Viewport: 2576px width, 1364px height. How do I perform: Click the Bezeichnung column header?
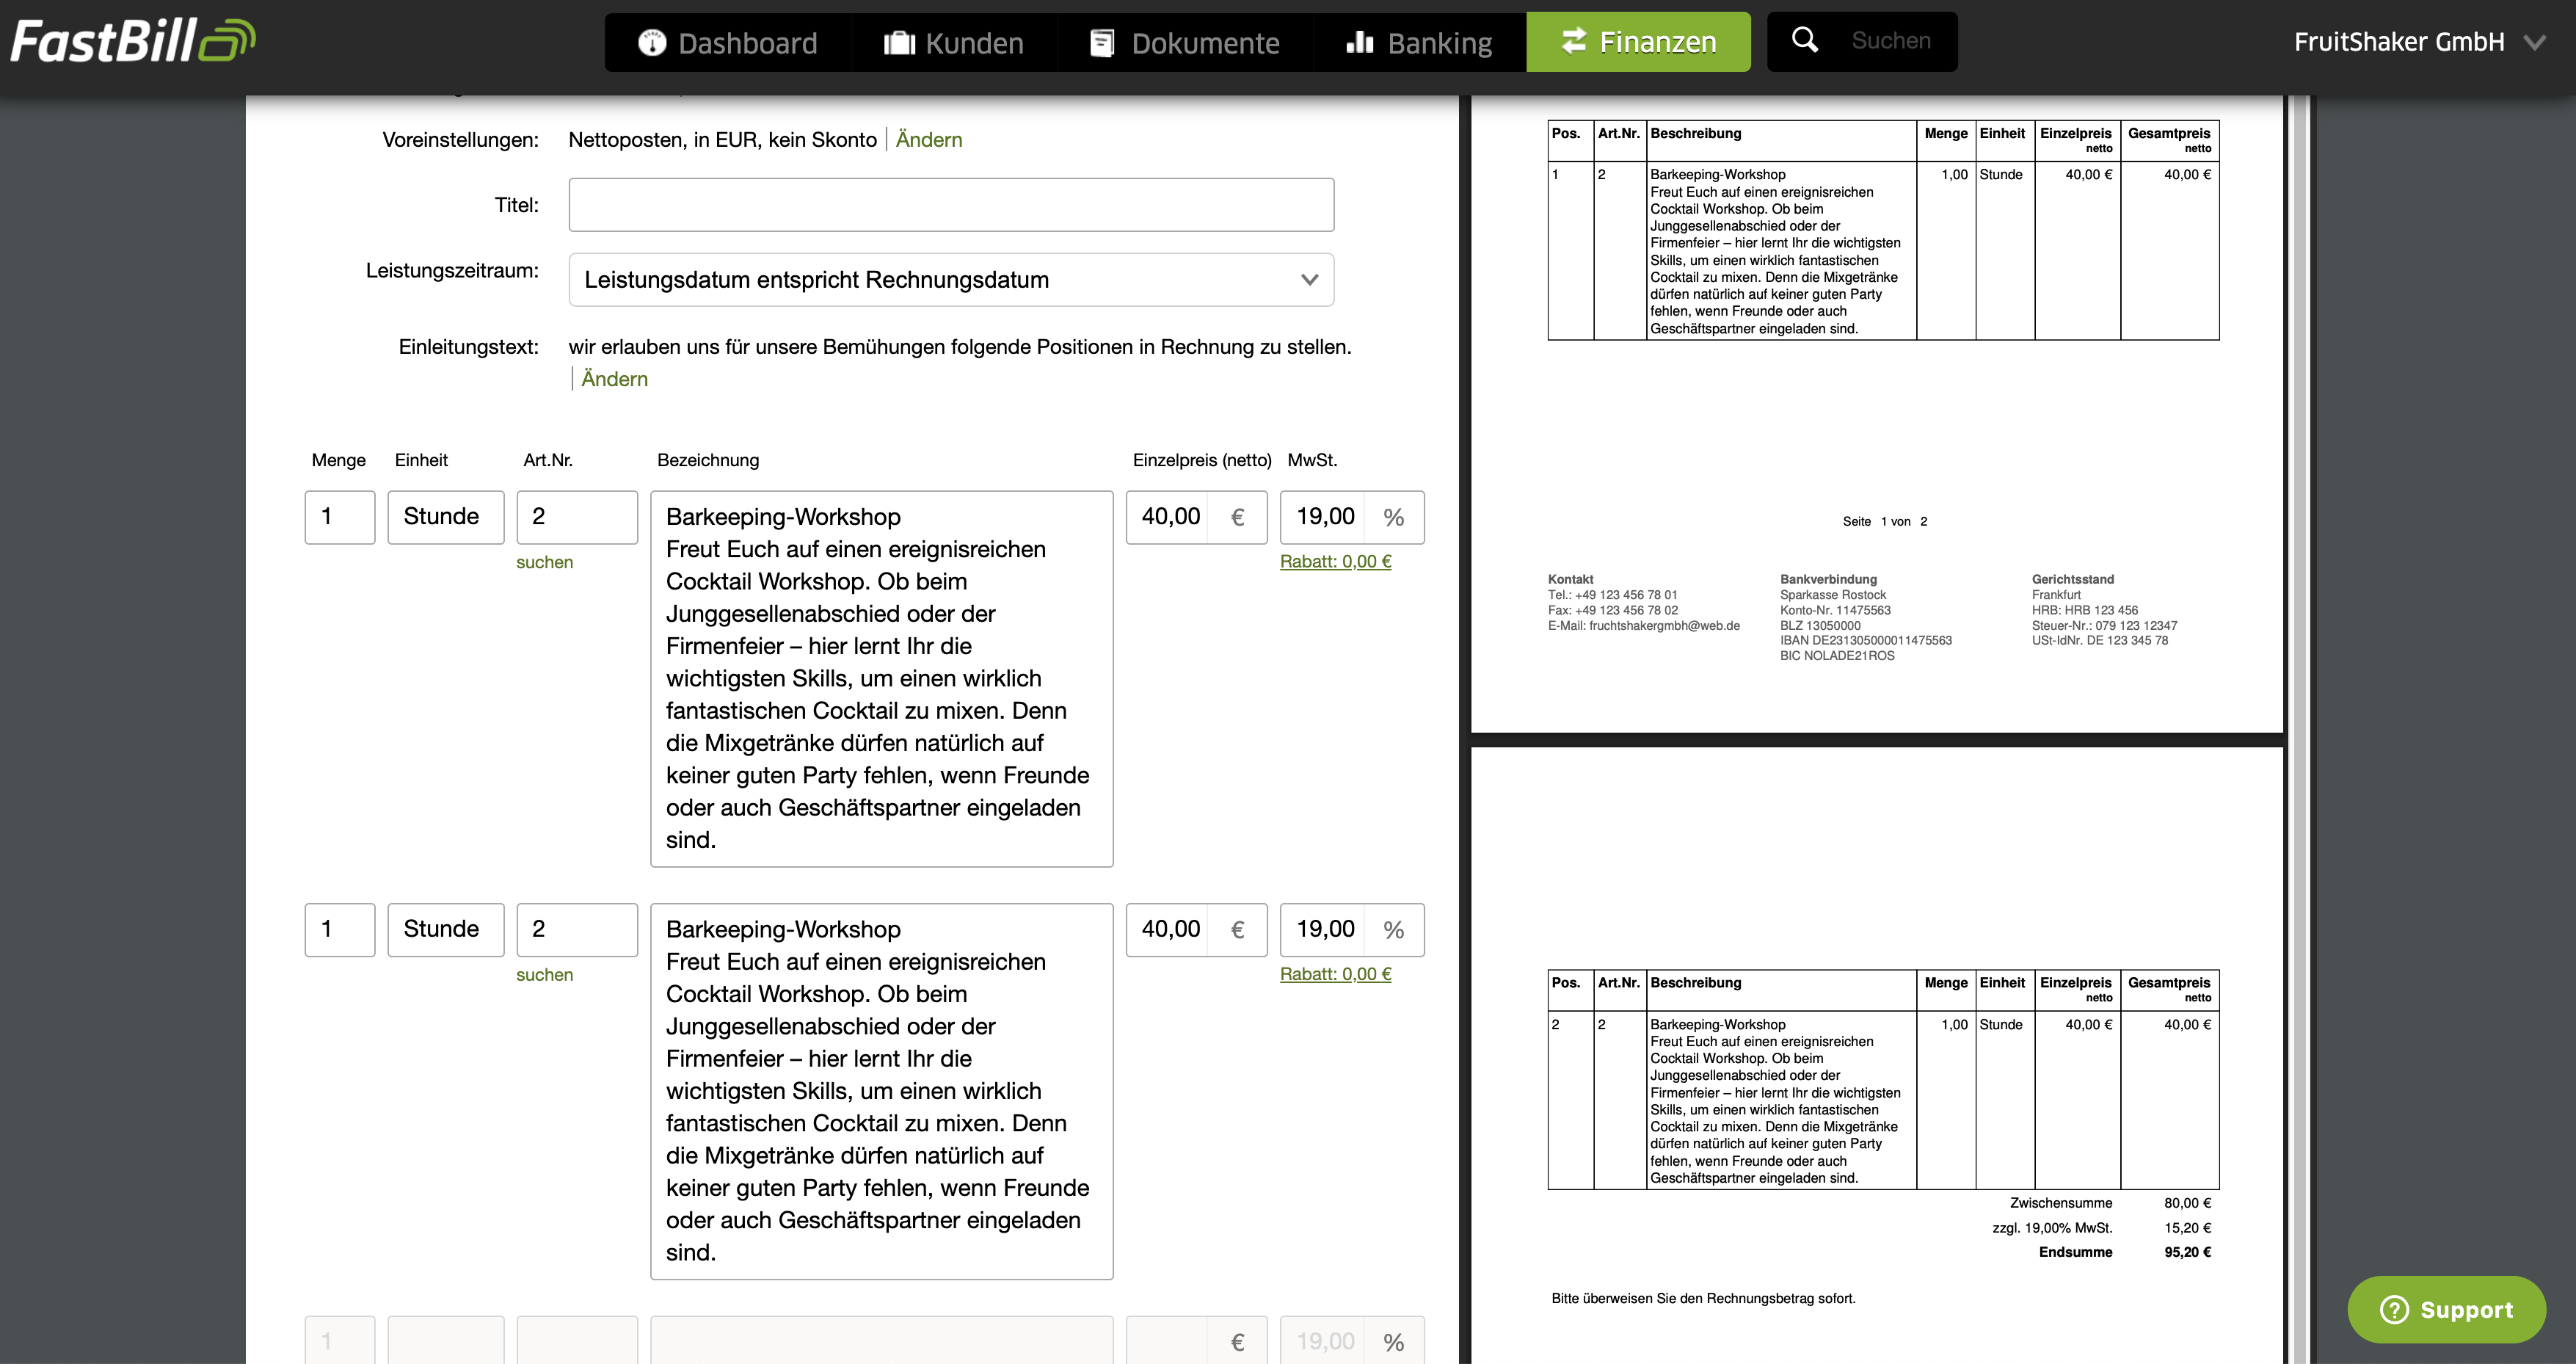(x=707, y=460)
